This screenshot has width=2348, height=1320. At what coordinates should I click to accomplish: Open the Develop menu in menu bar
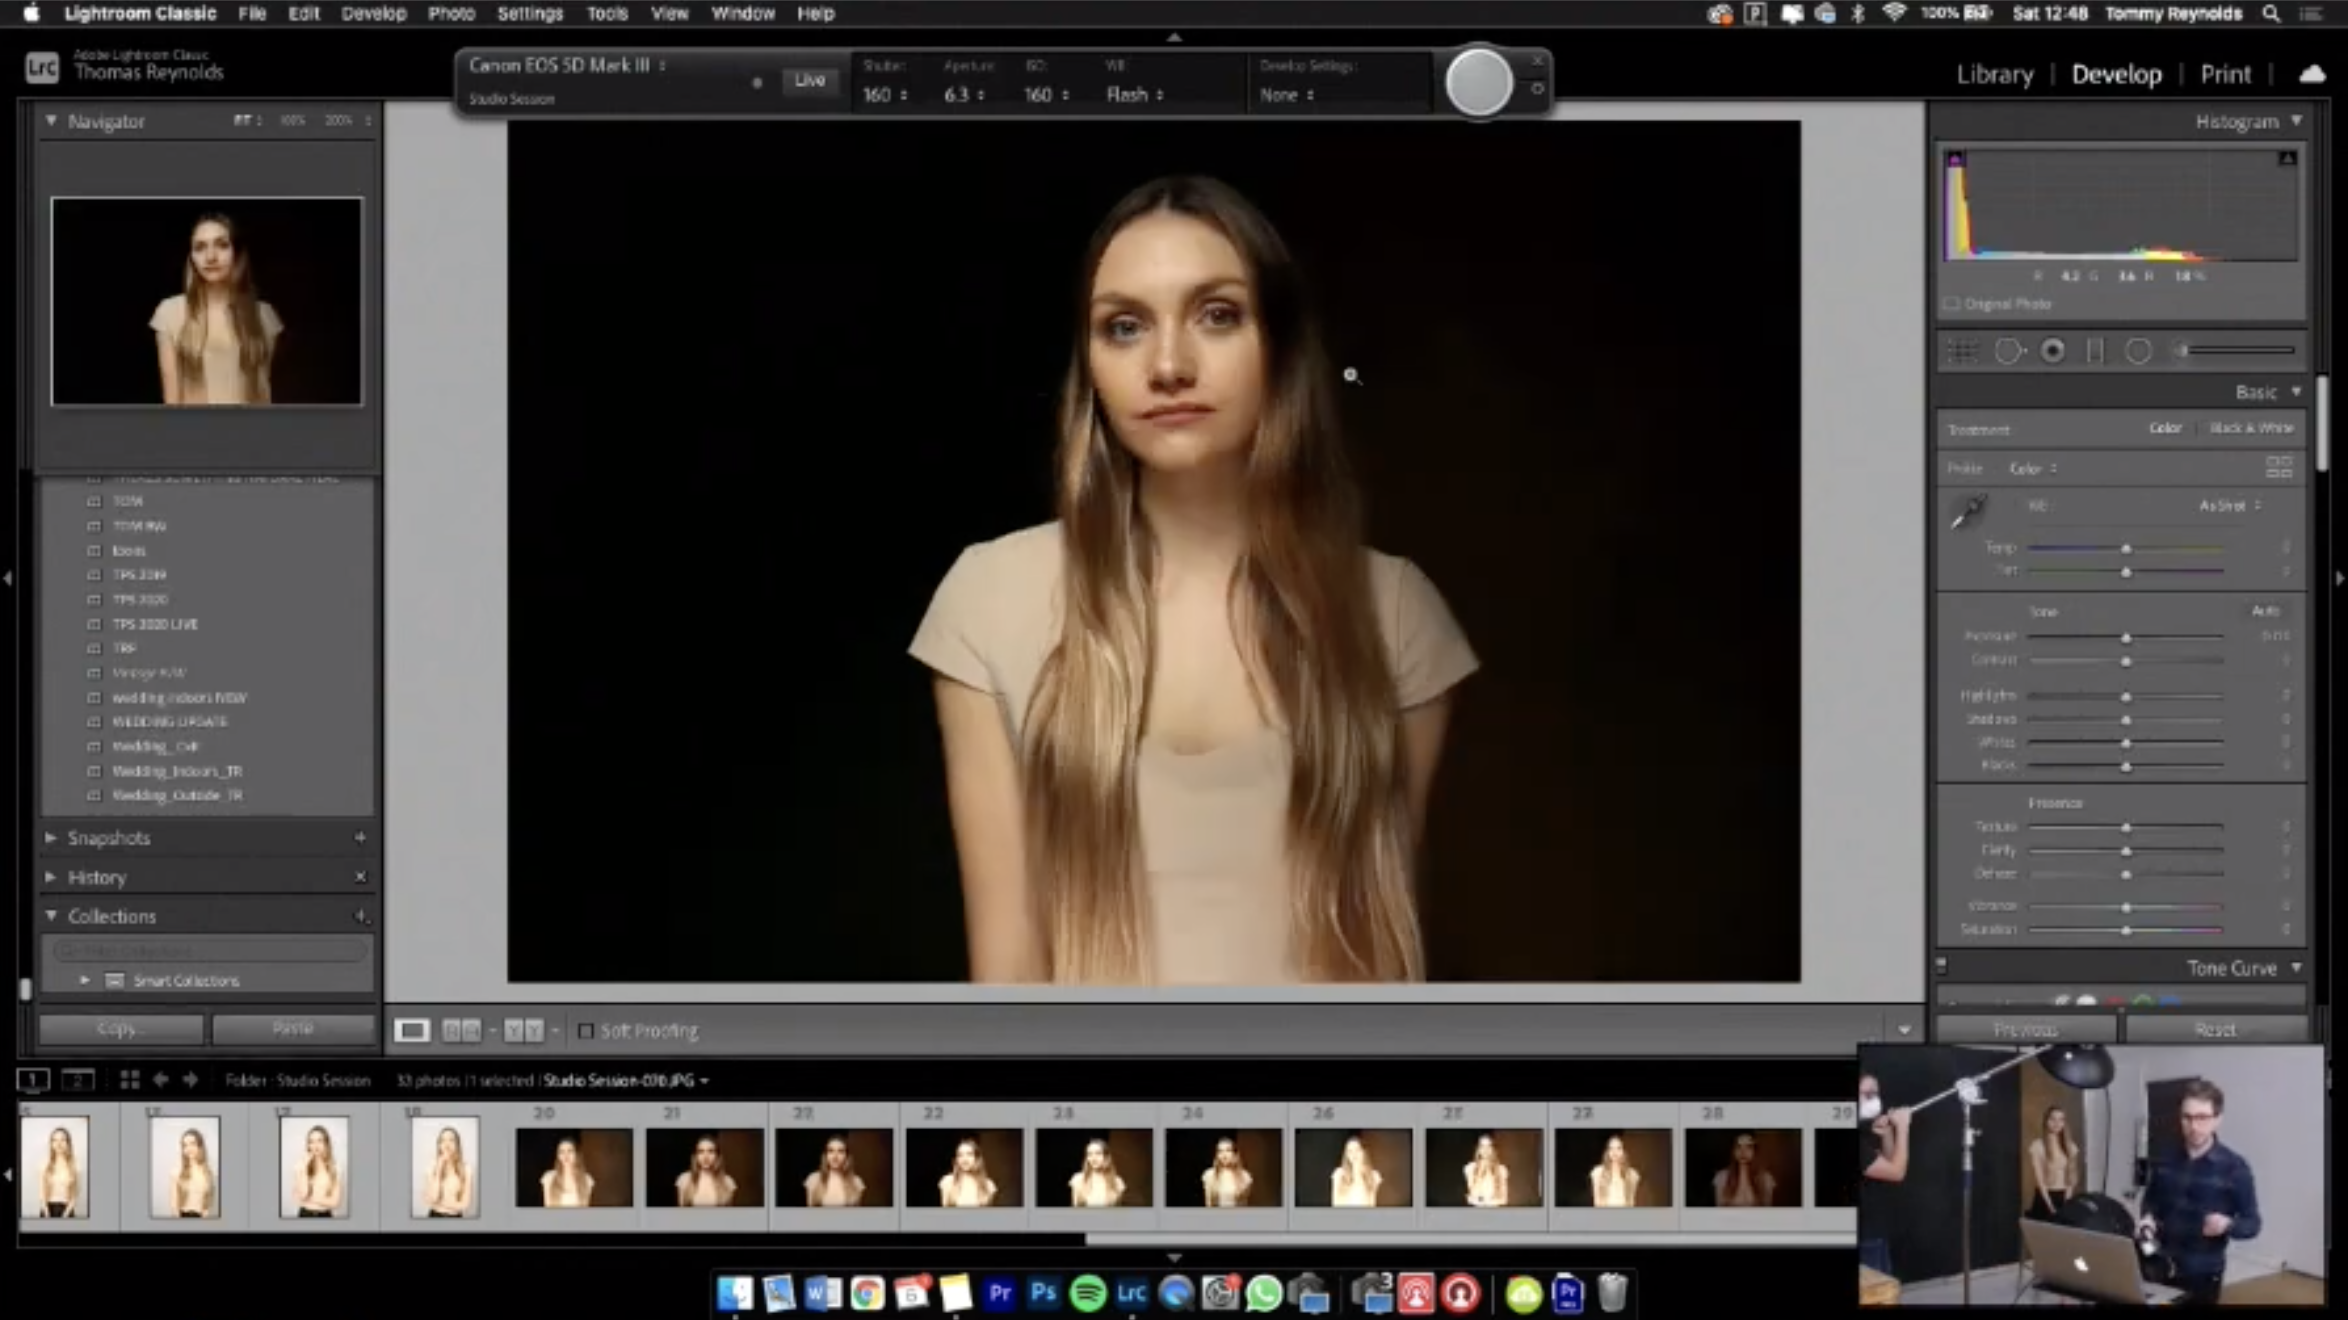click(x=373, y=14)
